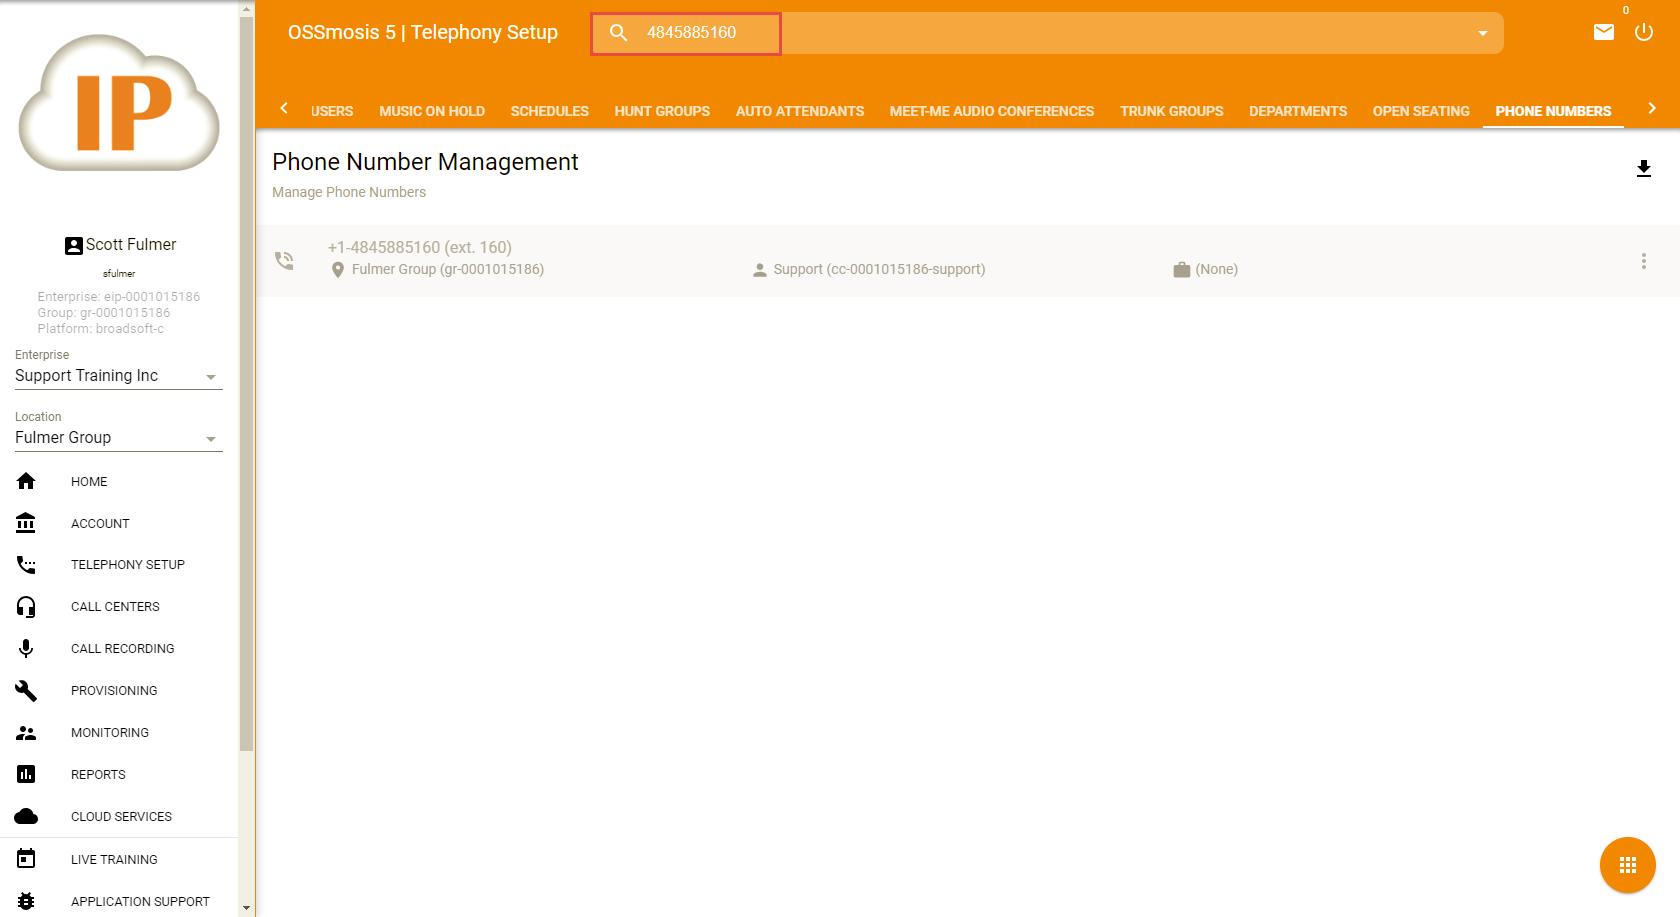Click the download export icon
Image resolution: width=1680 pixels, height=917 pixels.
pyautogui.click(x=1643, y=169)
